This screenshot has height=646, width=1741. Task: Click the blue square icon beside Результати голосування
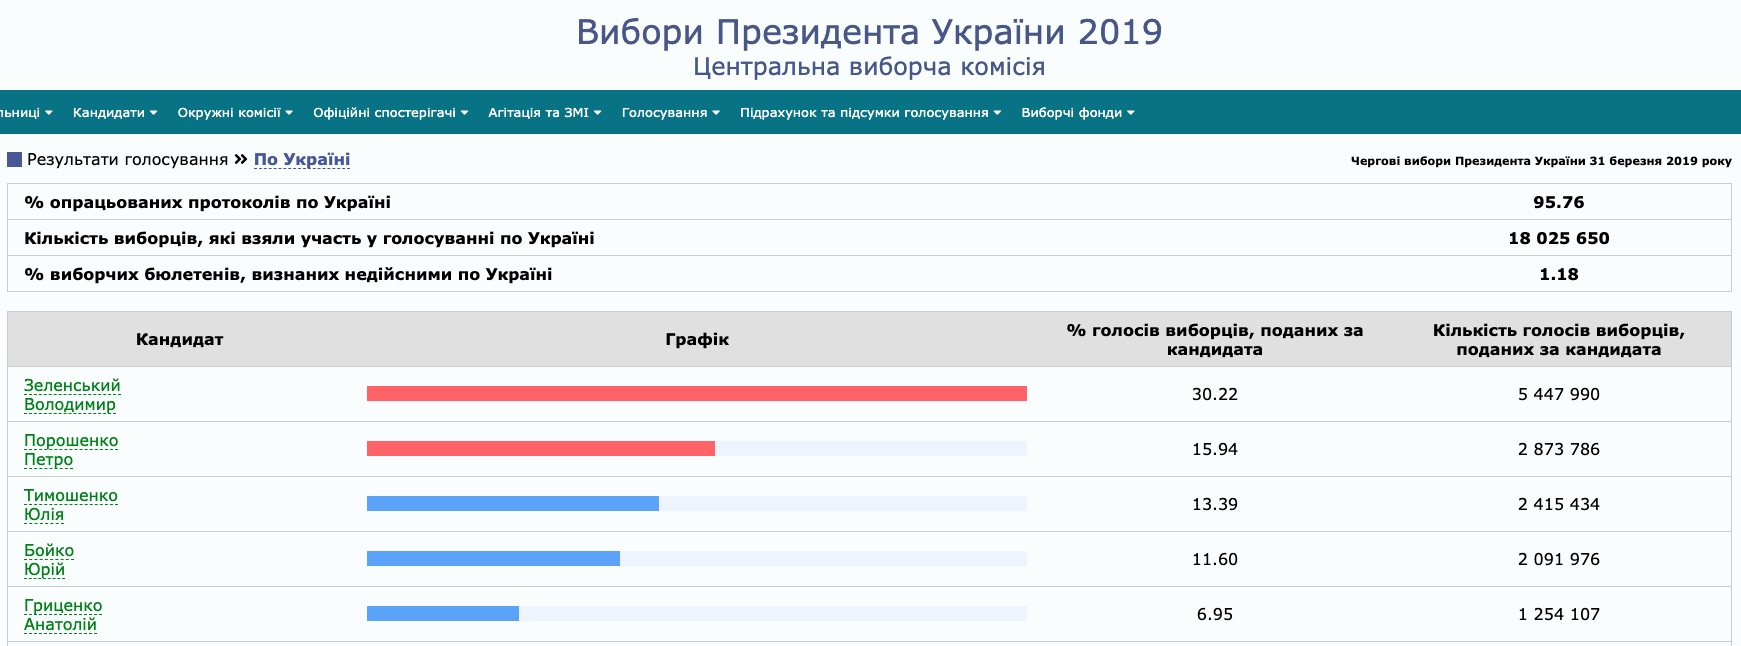pos(14,160)
